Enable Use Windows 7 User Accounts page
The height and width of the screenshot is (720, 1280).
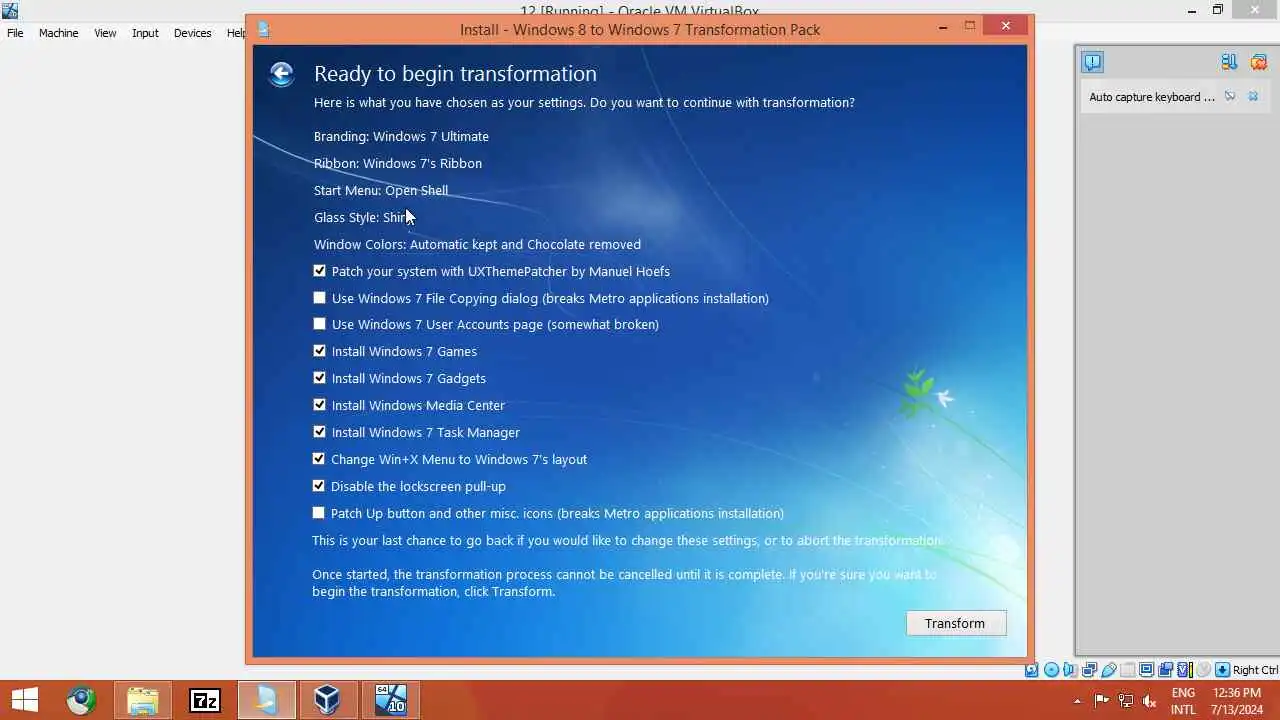pos(319,324)
